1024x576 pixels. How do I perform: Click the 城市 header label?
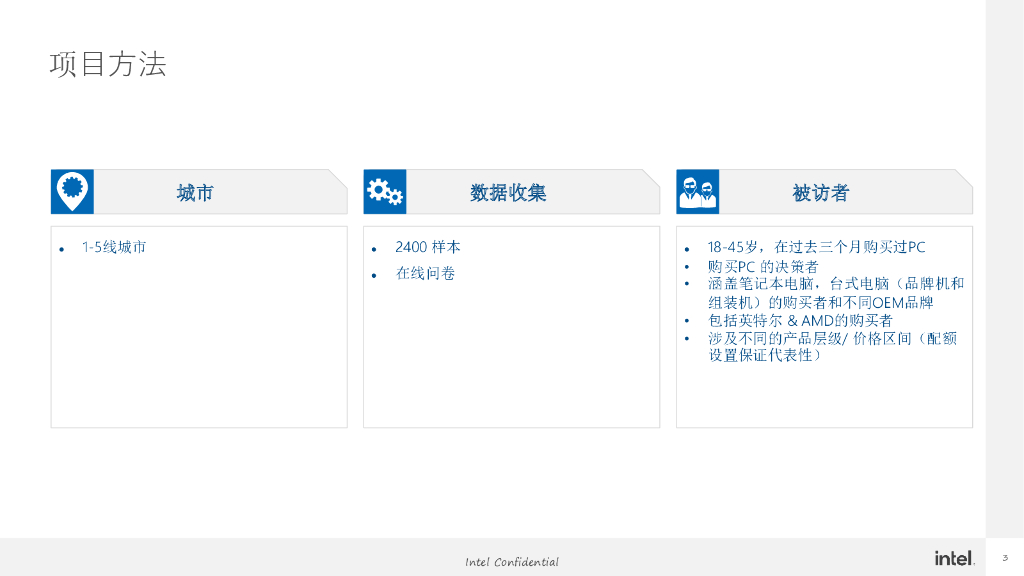click(x=195, y=193)
